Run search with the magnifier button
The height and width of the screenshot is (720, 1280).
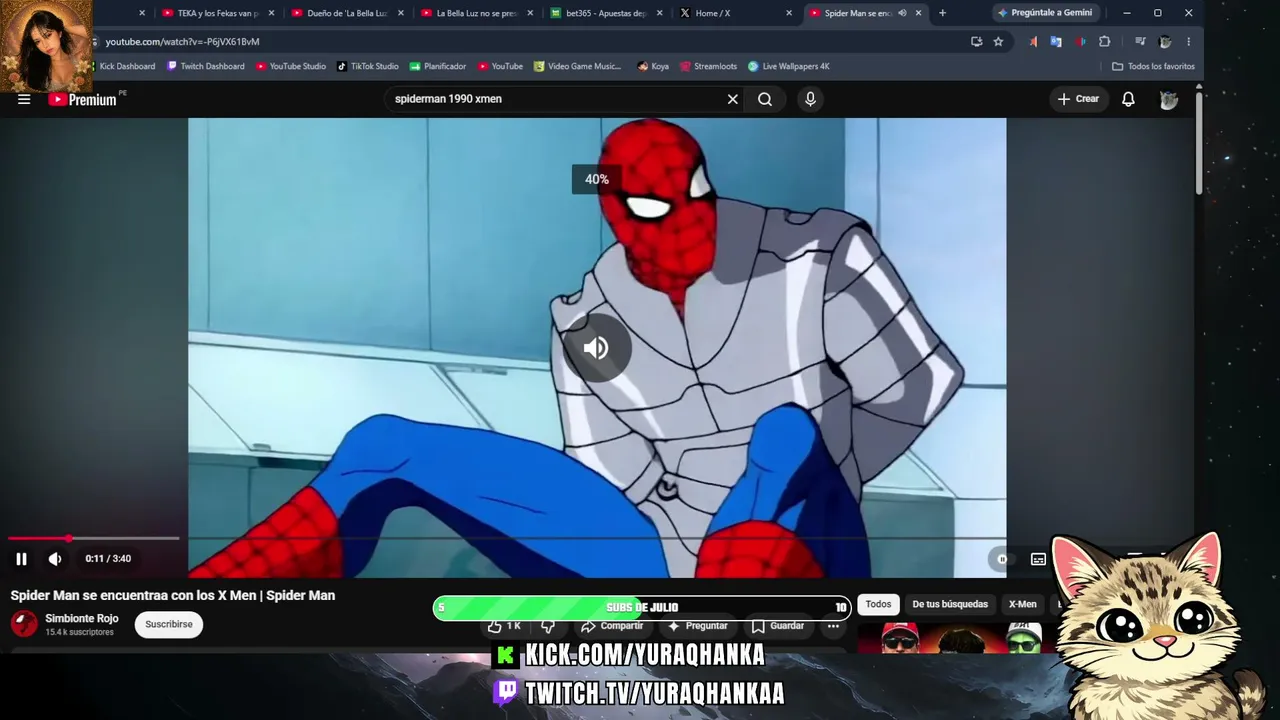pyautogui.click(x=765, y=99)
